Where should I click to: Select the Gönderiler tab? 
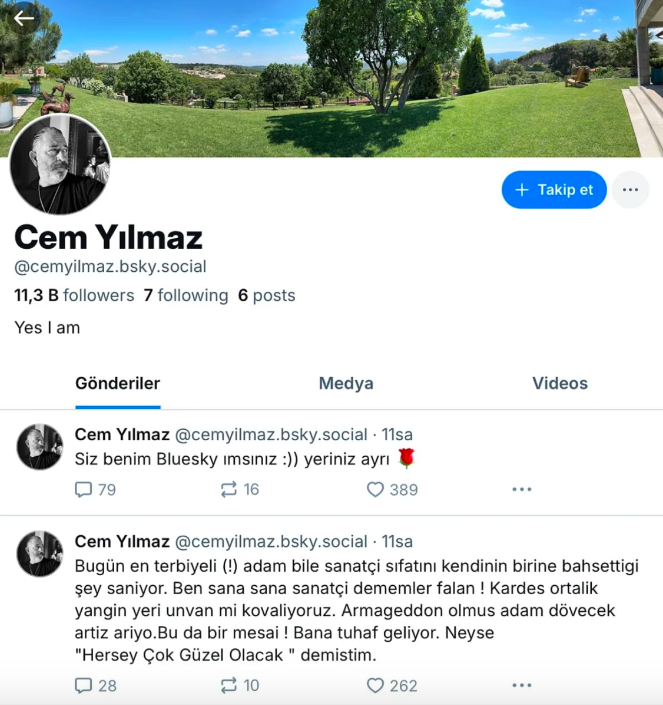[x=118, y=384]
